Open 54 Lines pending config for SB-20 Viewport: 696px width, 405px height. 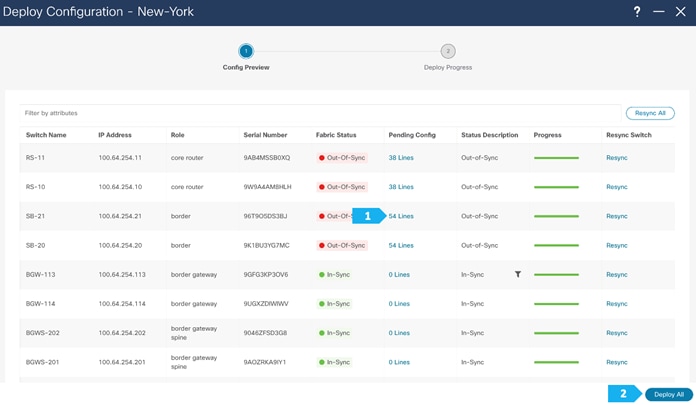pyautogui.click(x=401, y=245)
